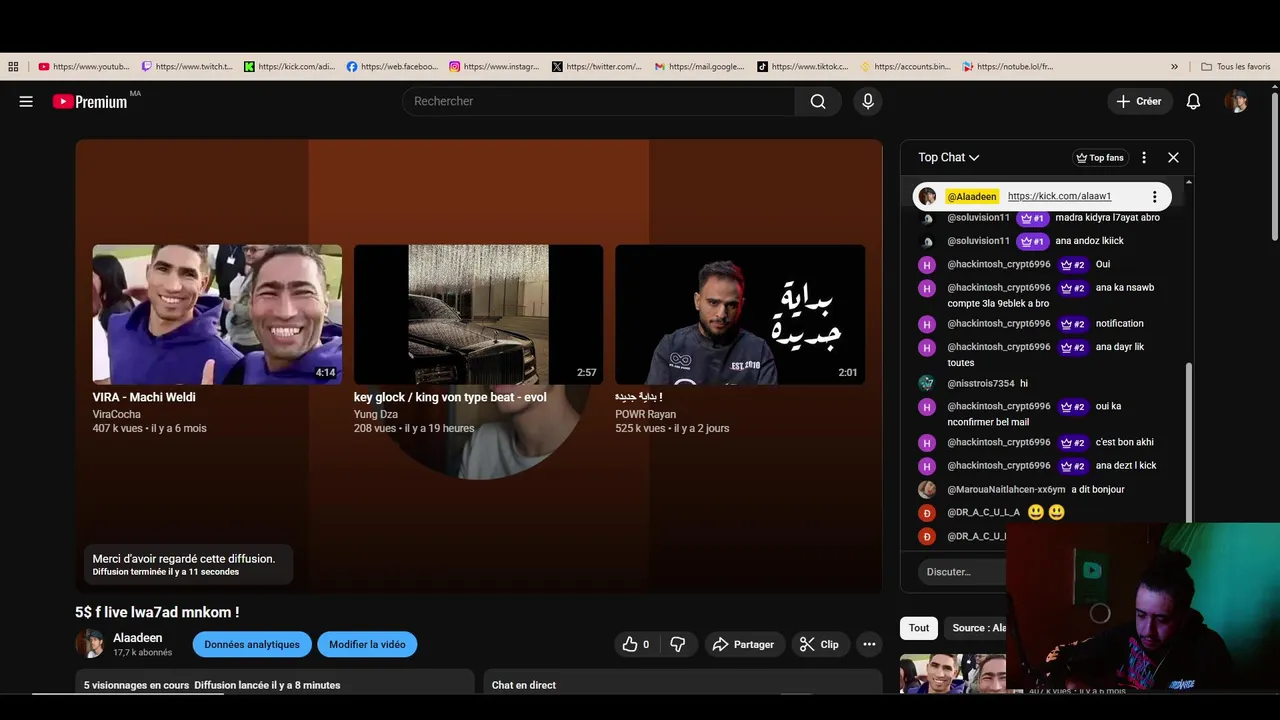Click message 'ana andoz lkiick'
This screenshot has width=1280, height=720.
1090,241
